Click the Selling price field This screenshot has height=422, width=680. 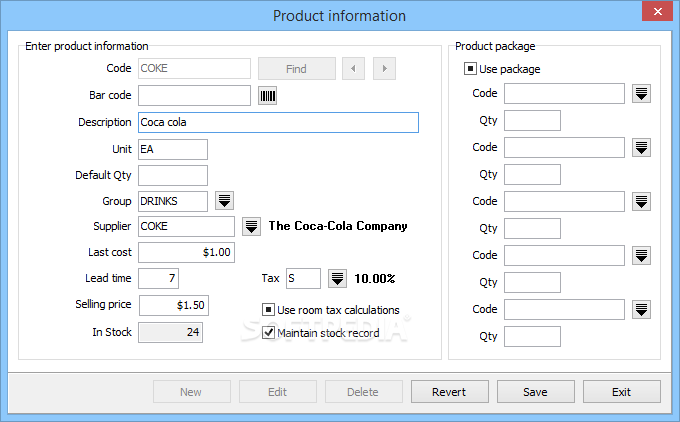coord(174,305)
